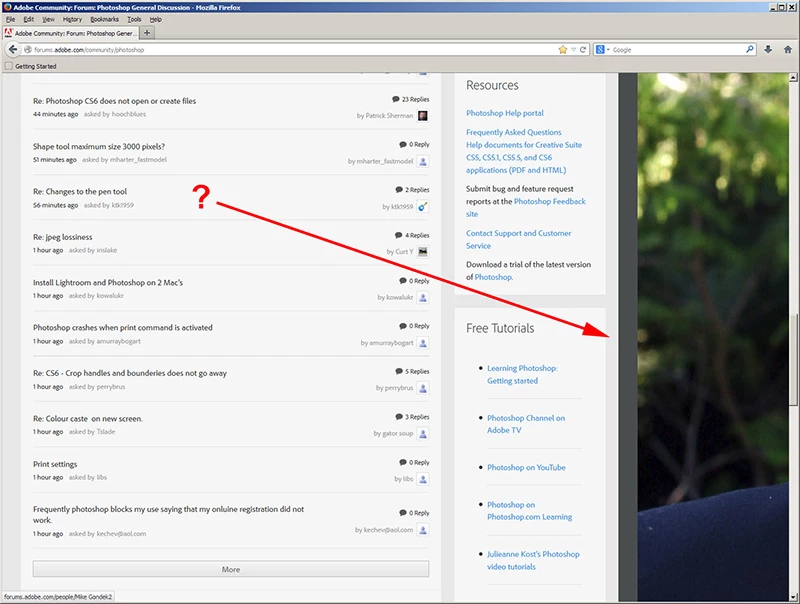Go to the Home page icon
The width and height of the screenshot is (800, 604).
click(x=788, y=49)
